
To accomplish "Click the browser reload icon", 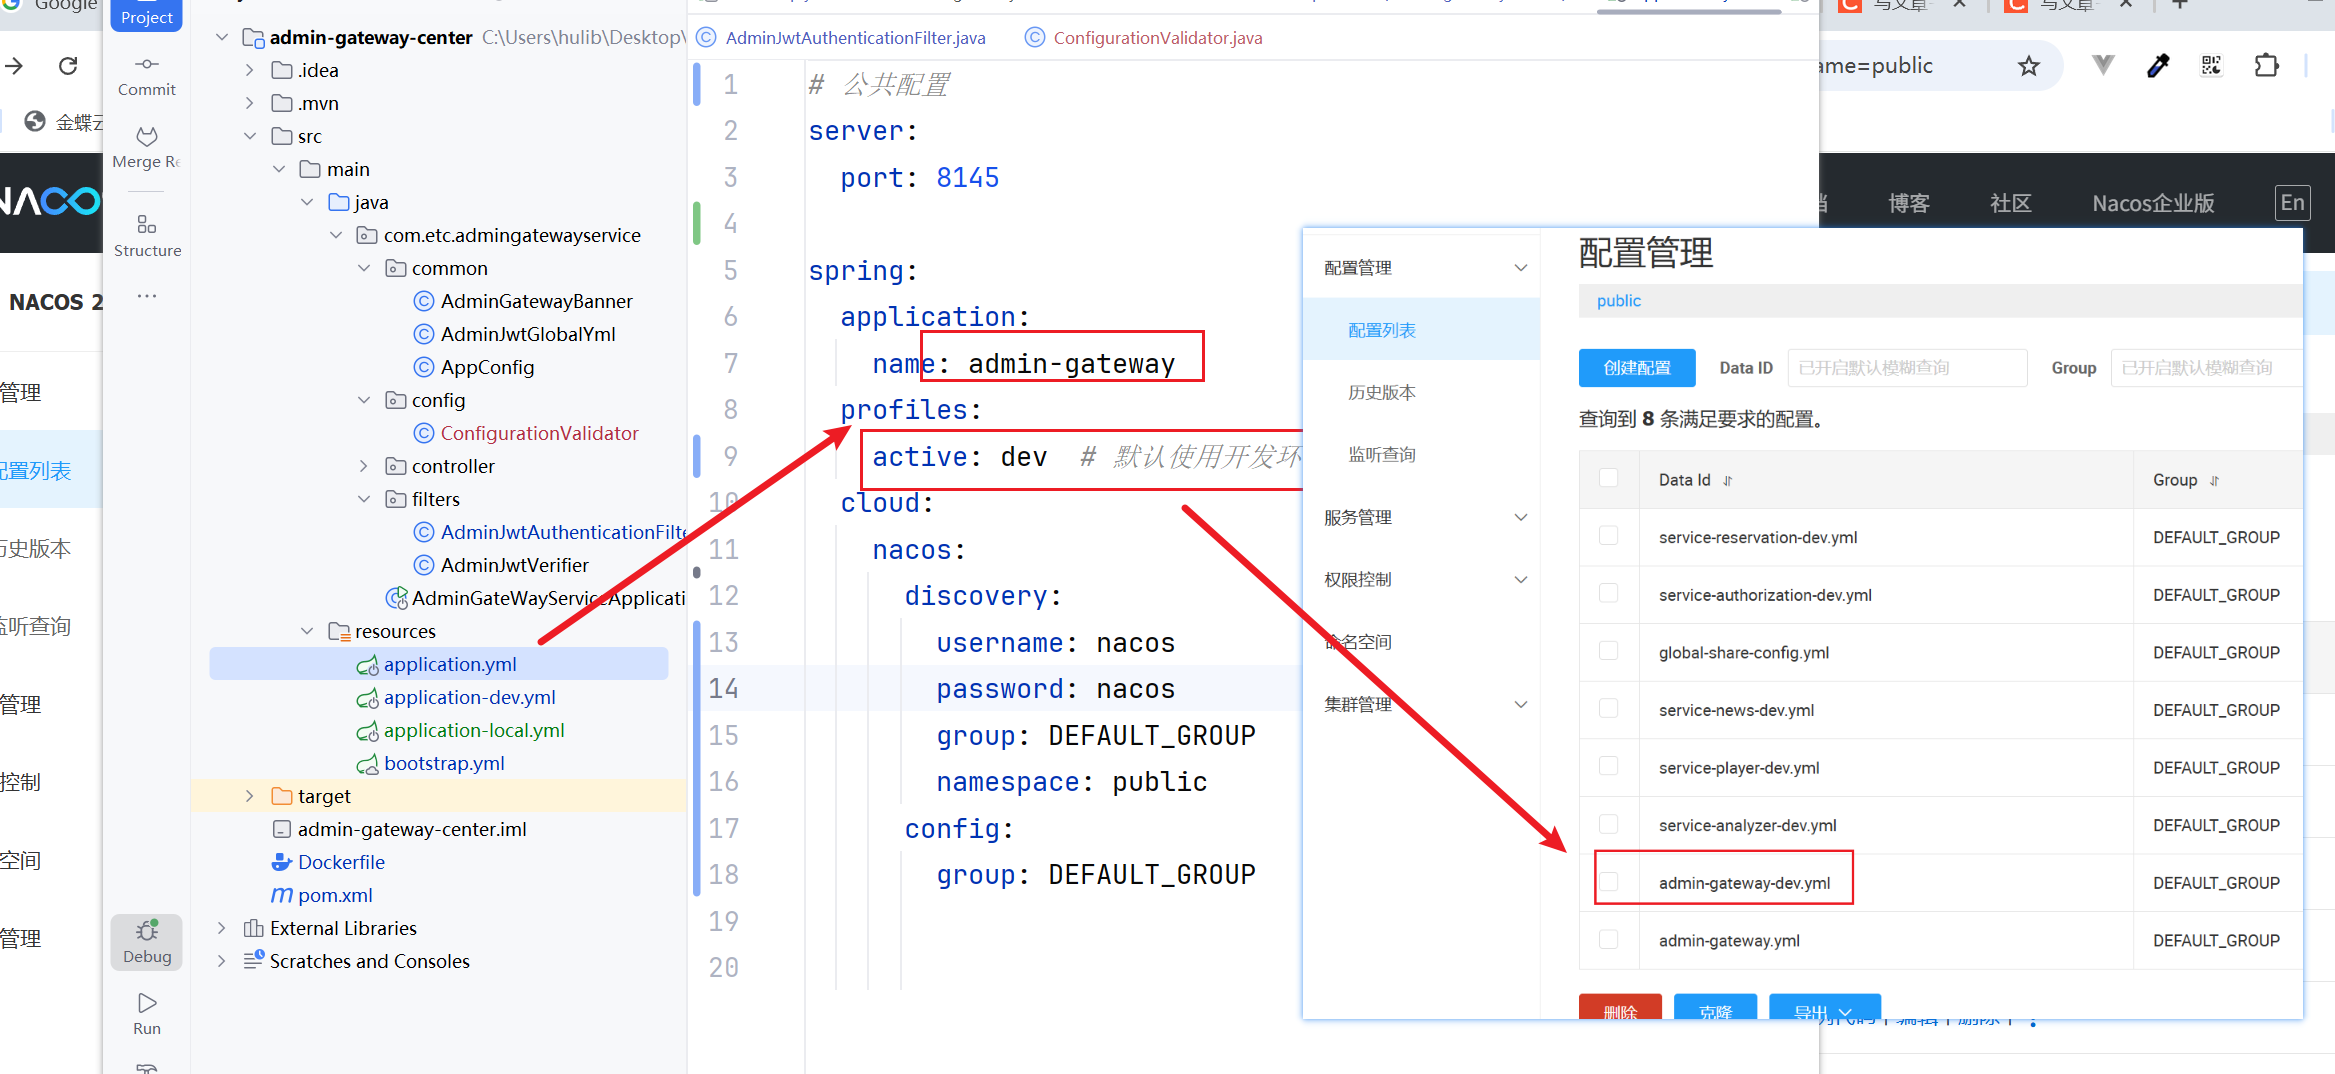I will click(x=68, y=66).
